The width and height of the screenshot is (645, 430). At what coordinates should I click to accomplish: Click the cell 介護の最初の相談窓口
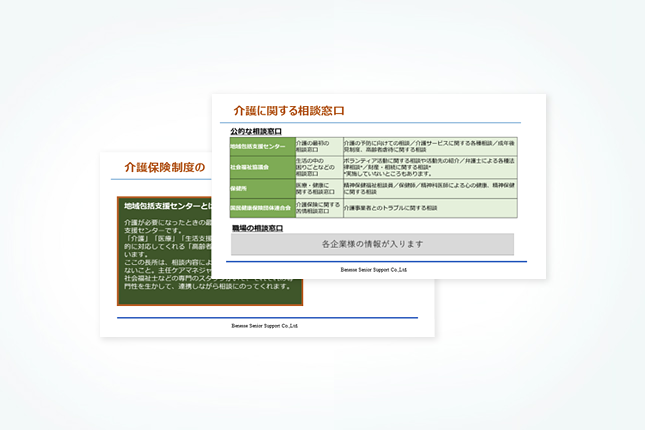[x=319, y=146]
